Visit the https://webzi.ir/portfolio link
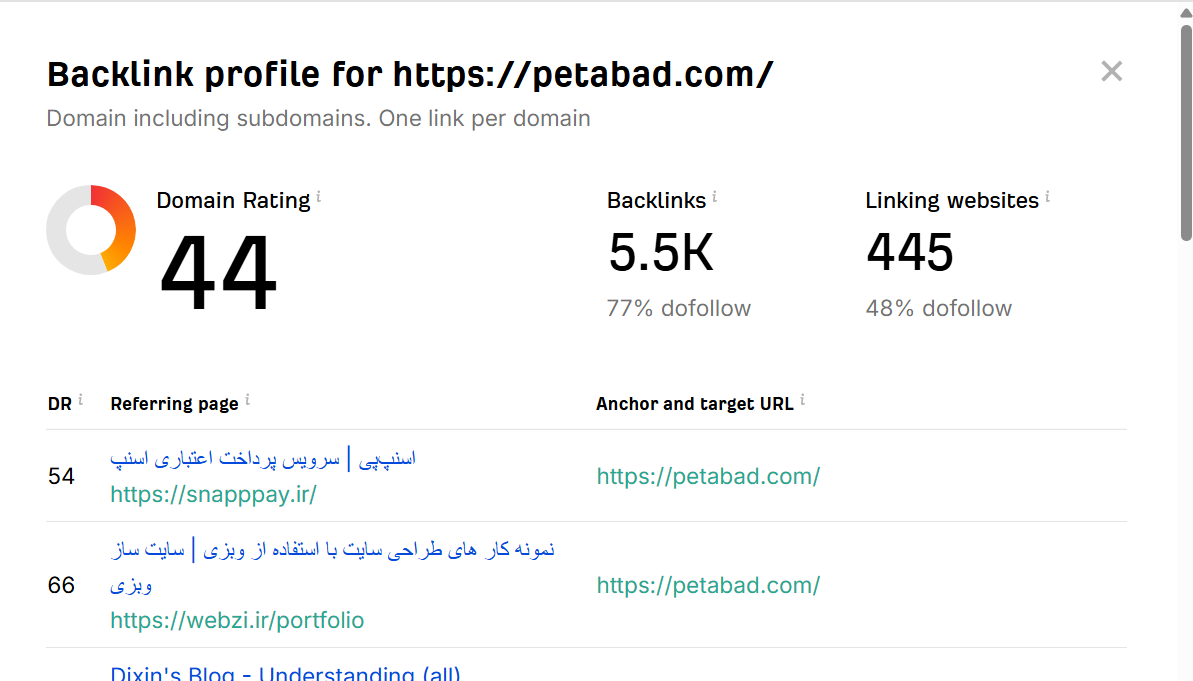The height and width of the screenshot is (681, 1193). pos(237,620)
